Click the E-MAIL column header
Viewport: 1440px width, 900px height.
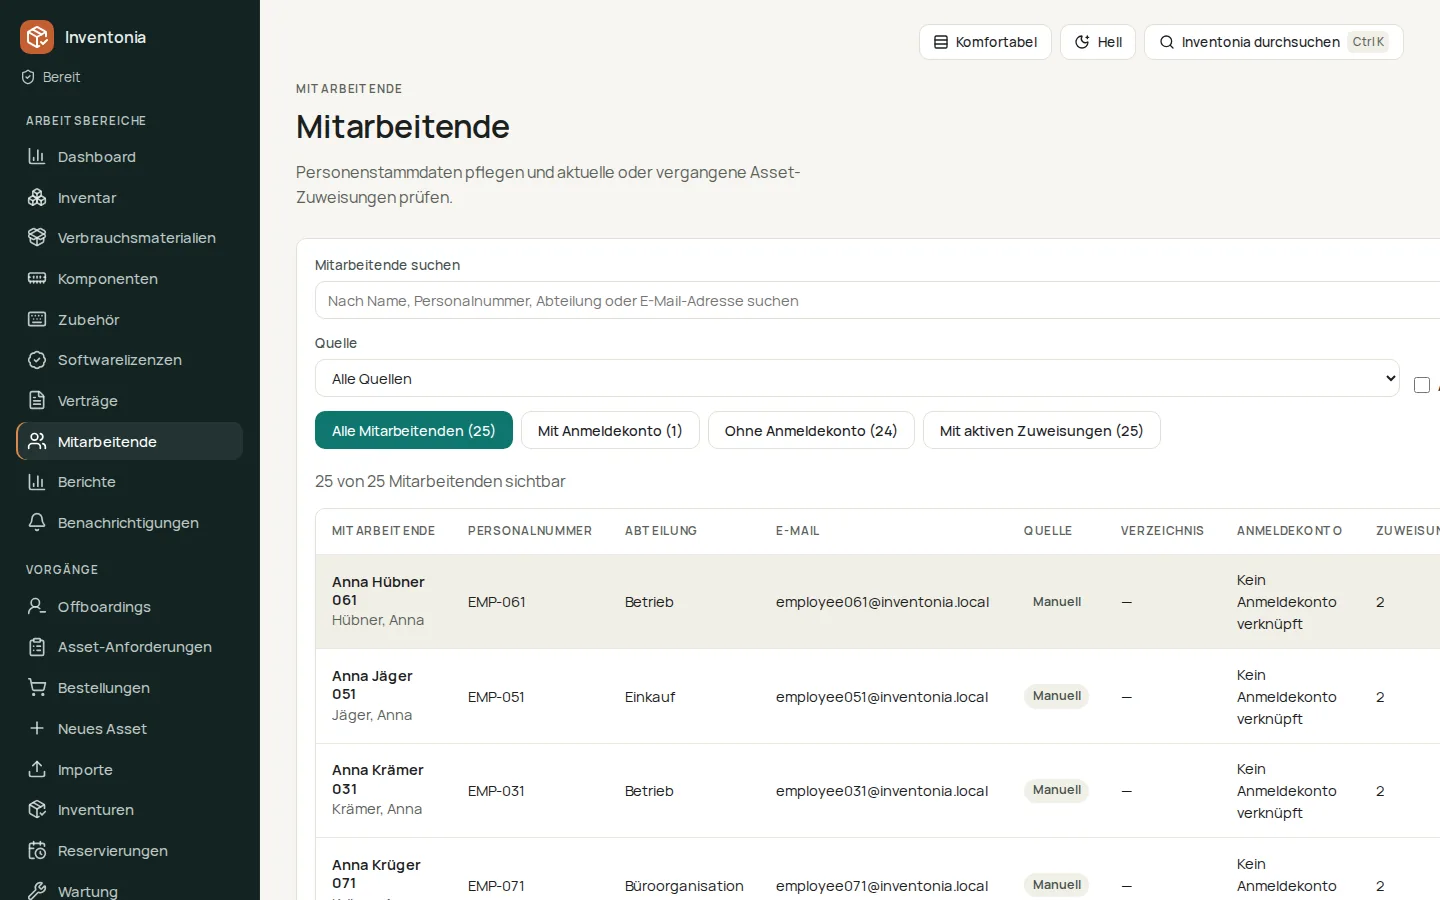coord(798,531)
